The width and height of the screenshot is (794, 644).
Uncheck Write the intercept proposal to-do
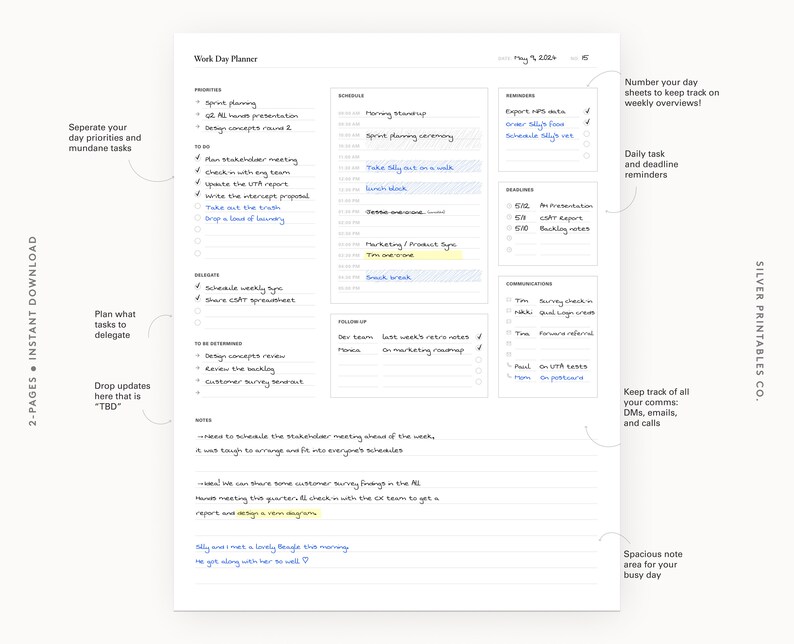coord(197,194)
